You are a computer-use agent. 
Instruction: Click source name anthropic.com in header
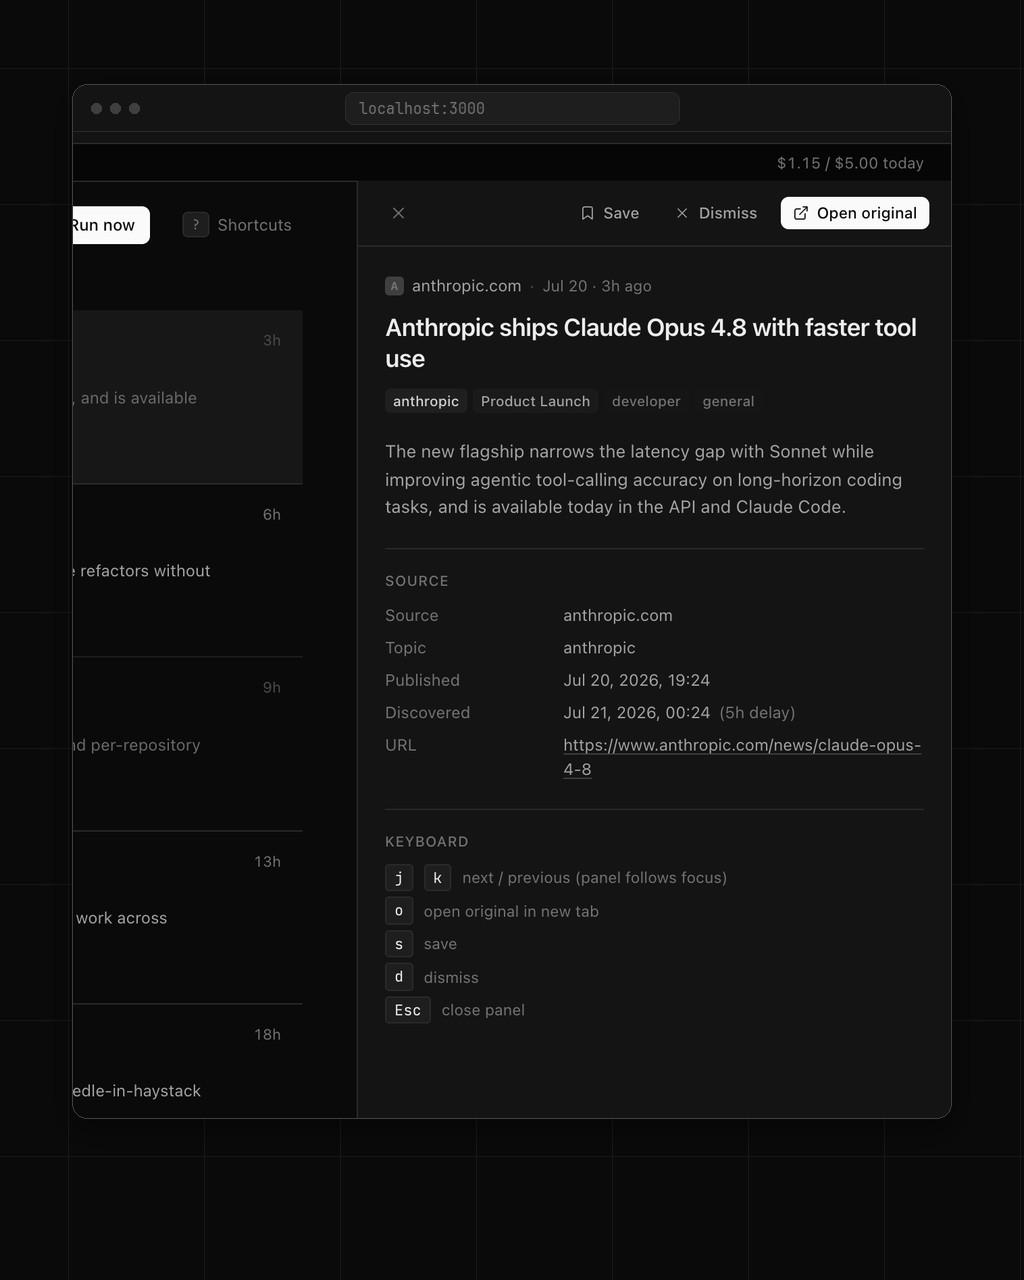coord(467,286)
